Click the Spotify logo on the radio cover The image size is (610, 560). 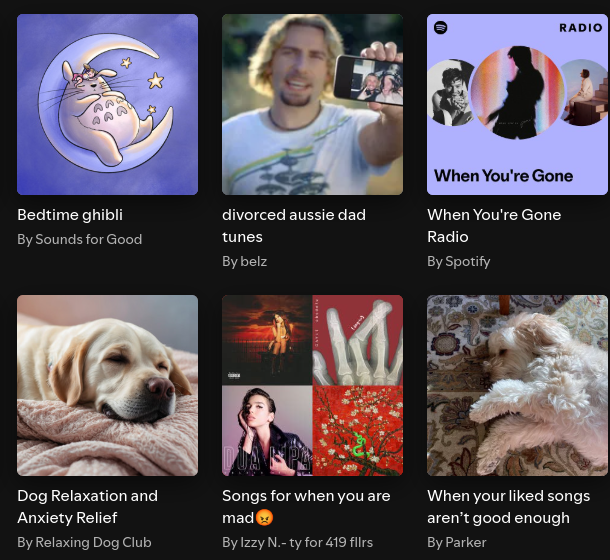(x=440, y=28)
